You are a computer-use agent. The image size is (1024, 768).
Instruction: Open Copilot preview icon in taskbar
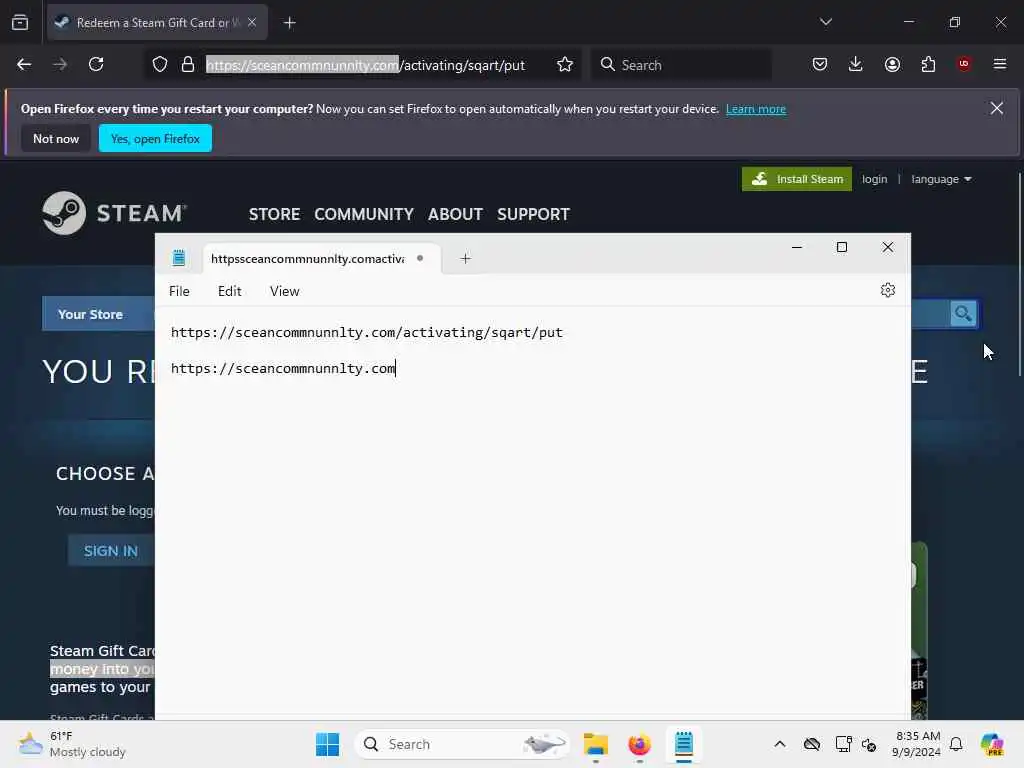[991, 744]
